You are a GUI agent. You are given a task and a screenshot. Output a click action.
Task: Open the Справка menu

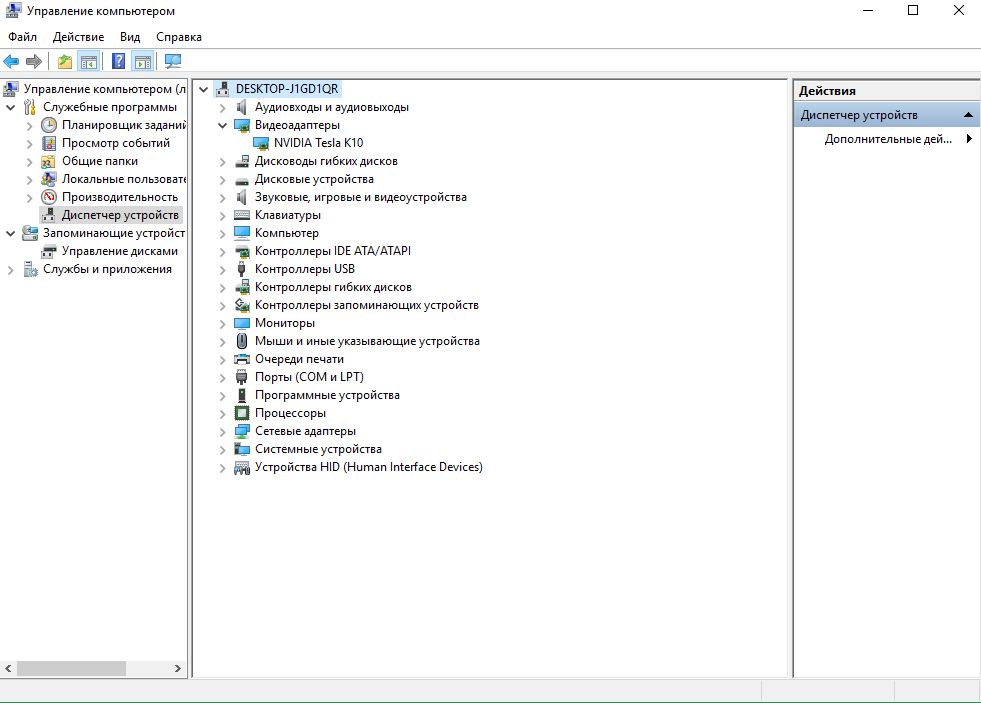(x=179, y=37)
